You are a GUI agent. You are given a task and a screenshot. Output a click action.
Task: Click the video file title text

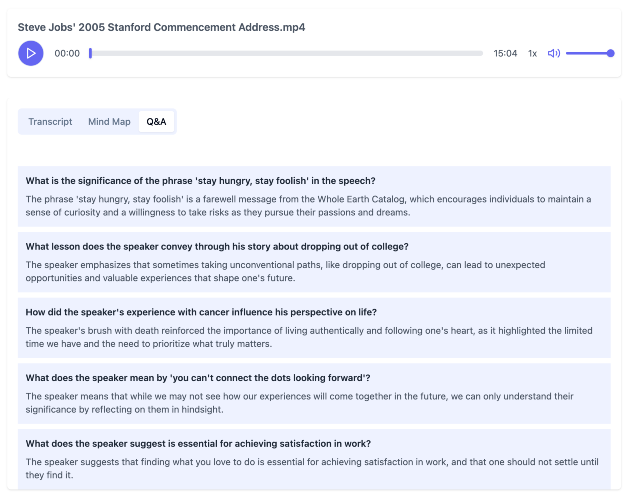pos(161,27)
